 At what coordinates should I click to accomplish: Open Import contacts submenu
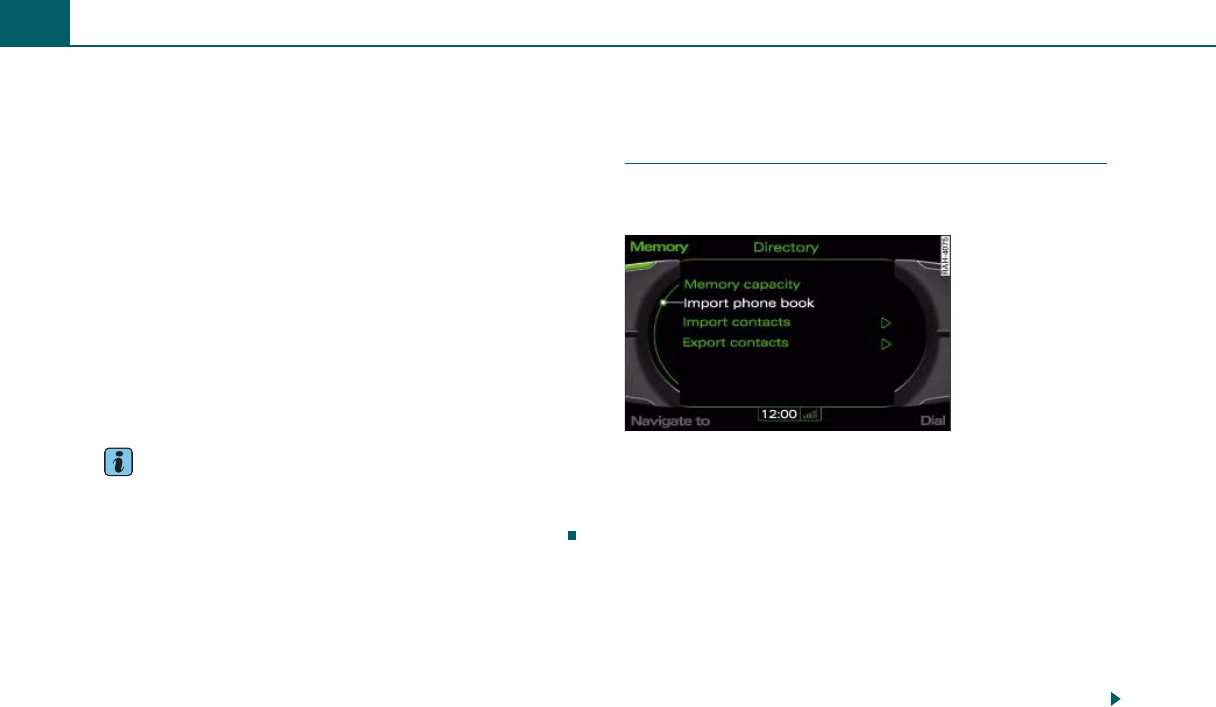(736, 322)
